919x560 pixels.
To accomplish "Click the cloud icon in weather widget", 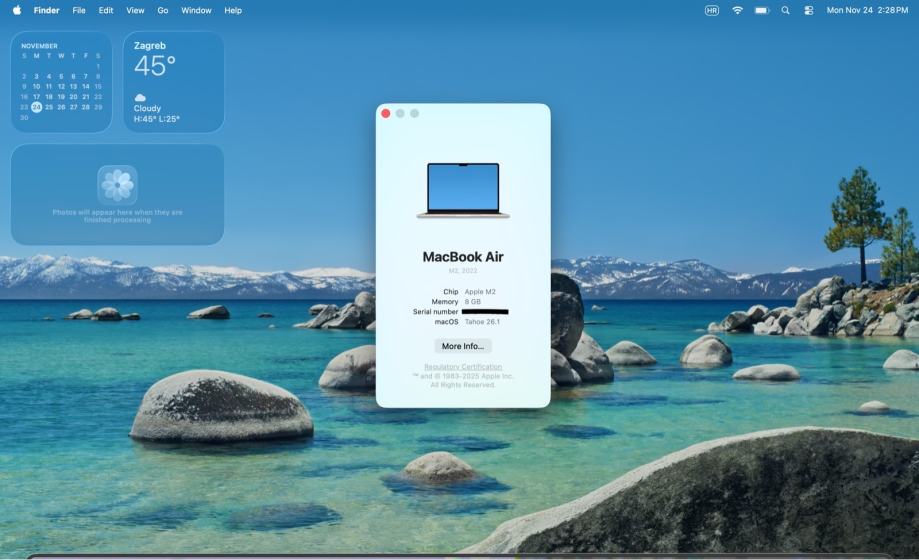I will pyautogui.click(x=140, y=97).
